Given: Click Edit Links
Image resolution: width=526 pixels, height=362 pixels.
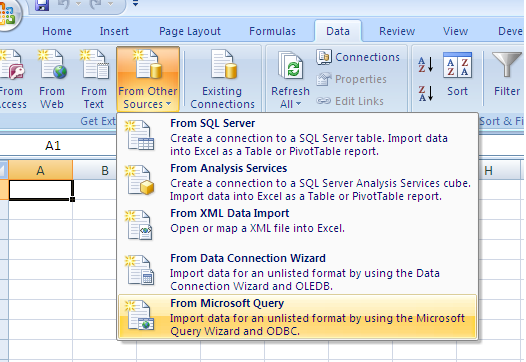Looking at the screenshot, I should pos(350,101).
